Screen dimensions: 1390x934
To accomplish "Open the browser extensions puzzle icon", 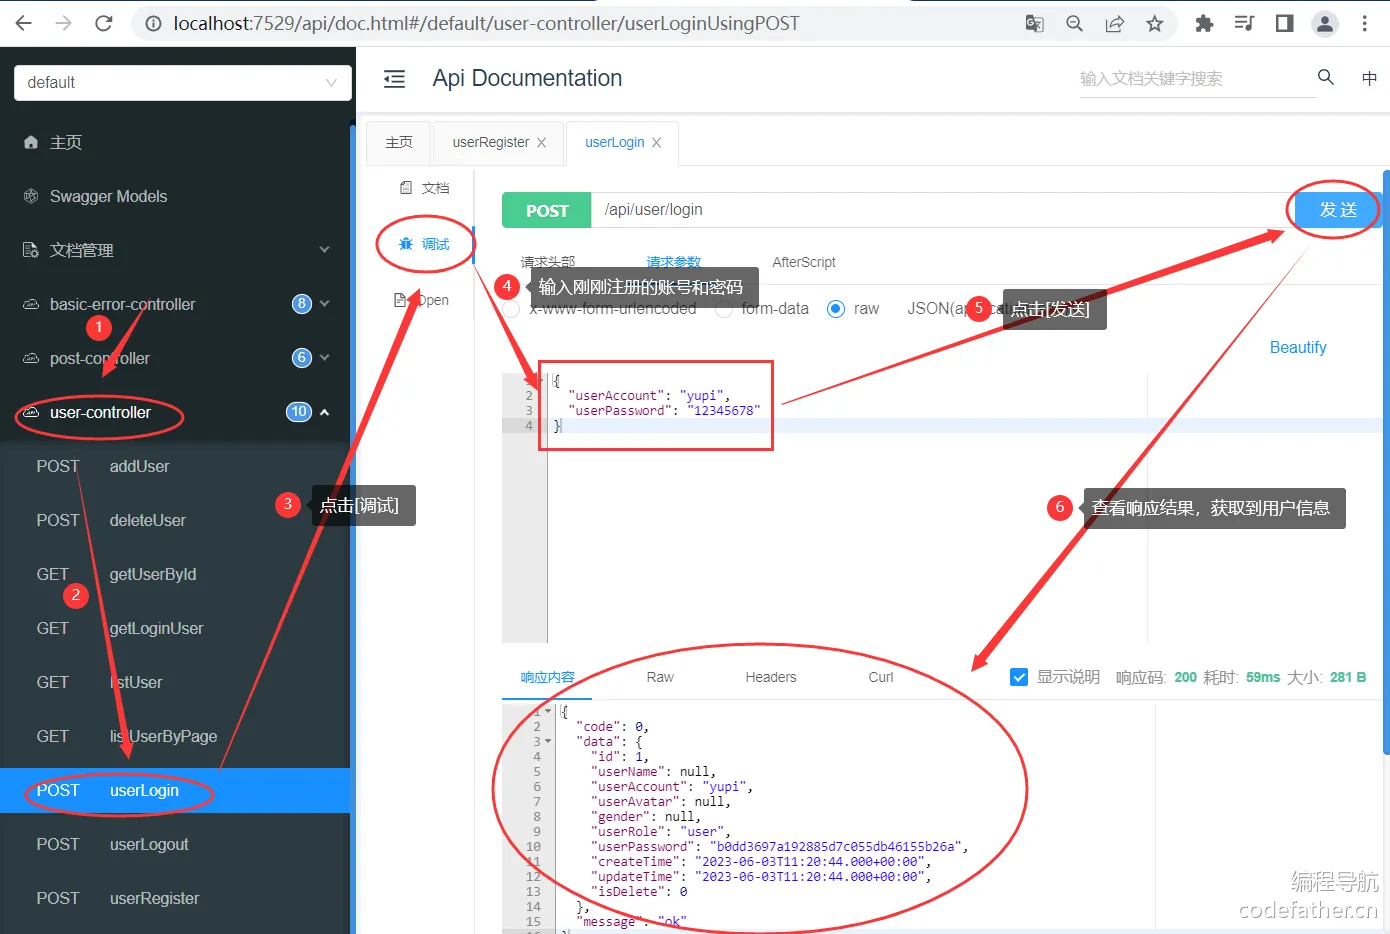I will click(x=1204, y=23).
